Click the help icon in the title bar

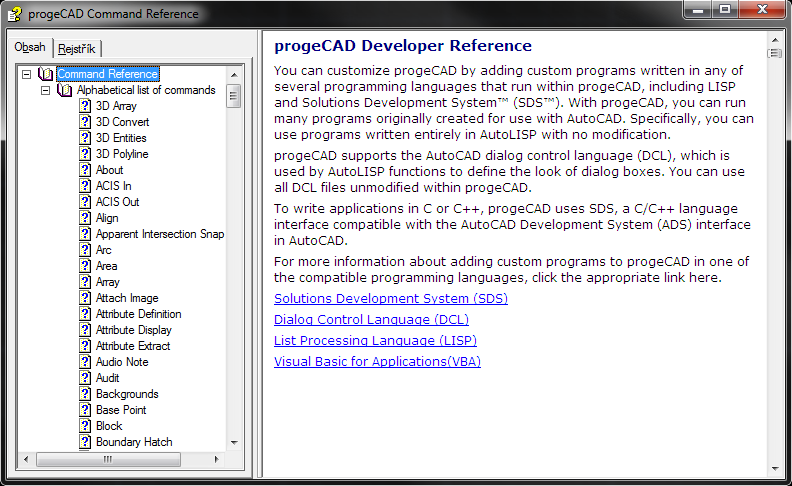pyautogui.click(x=15, y=14)
